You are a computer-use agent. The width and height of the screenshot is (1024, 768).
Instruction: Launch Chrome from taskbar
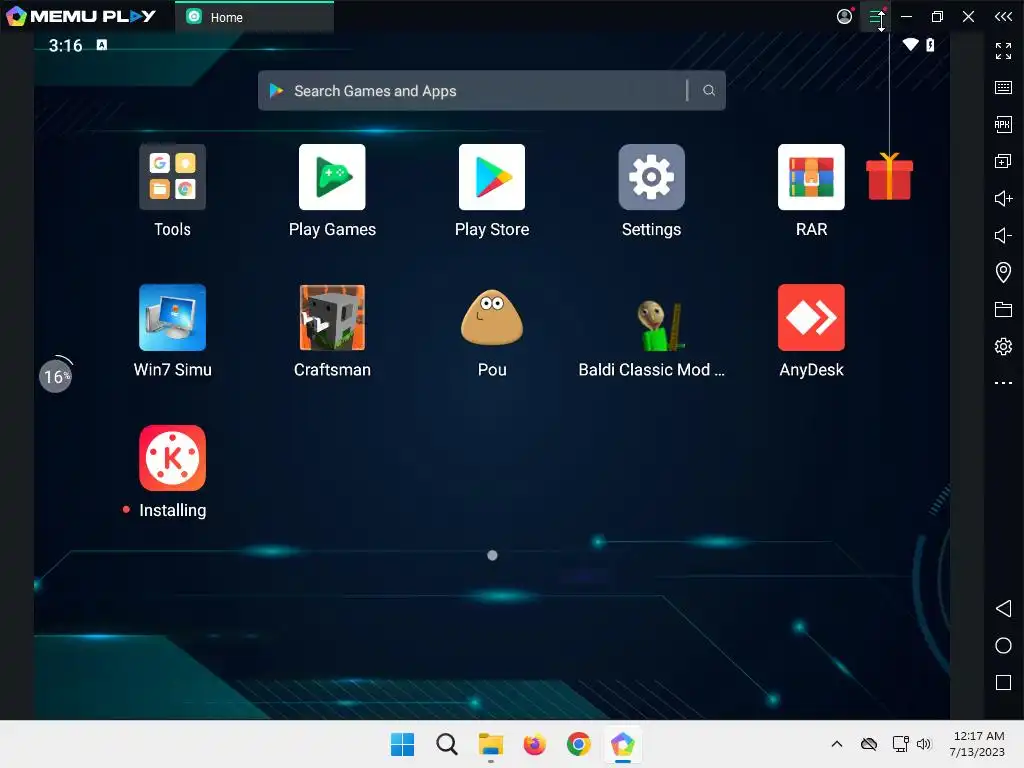(x=578, y=744)
